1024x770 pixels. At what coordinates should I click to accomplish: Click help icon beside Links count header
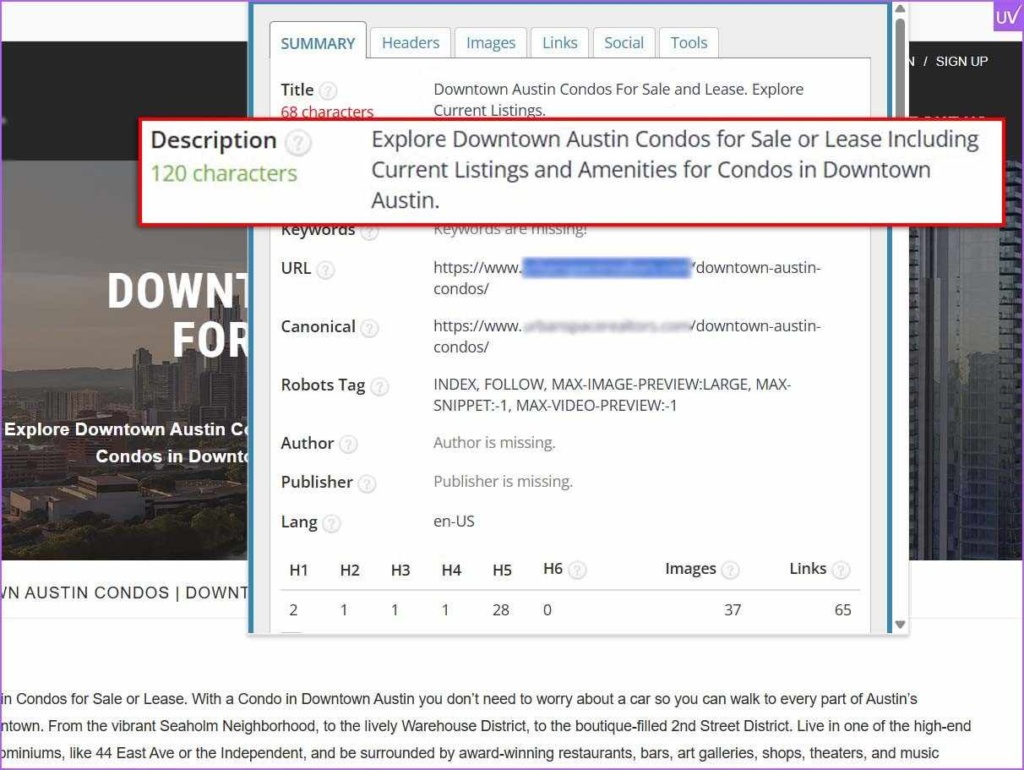click(841, 570)
